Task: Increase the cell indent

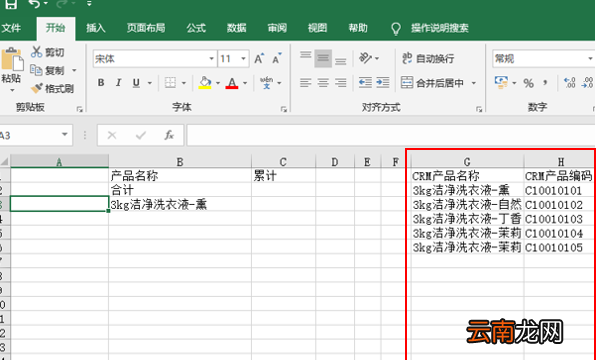Action: point(383,83)
